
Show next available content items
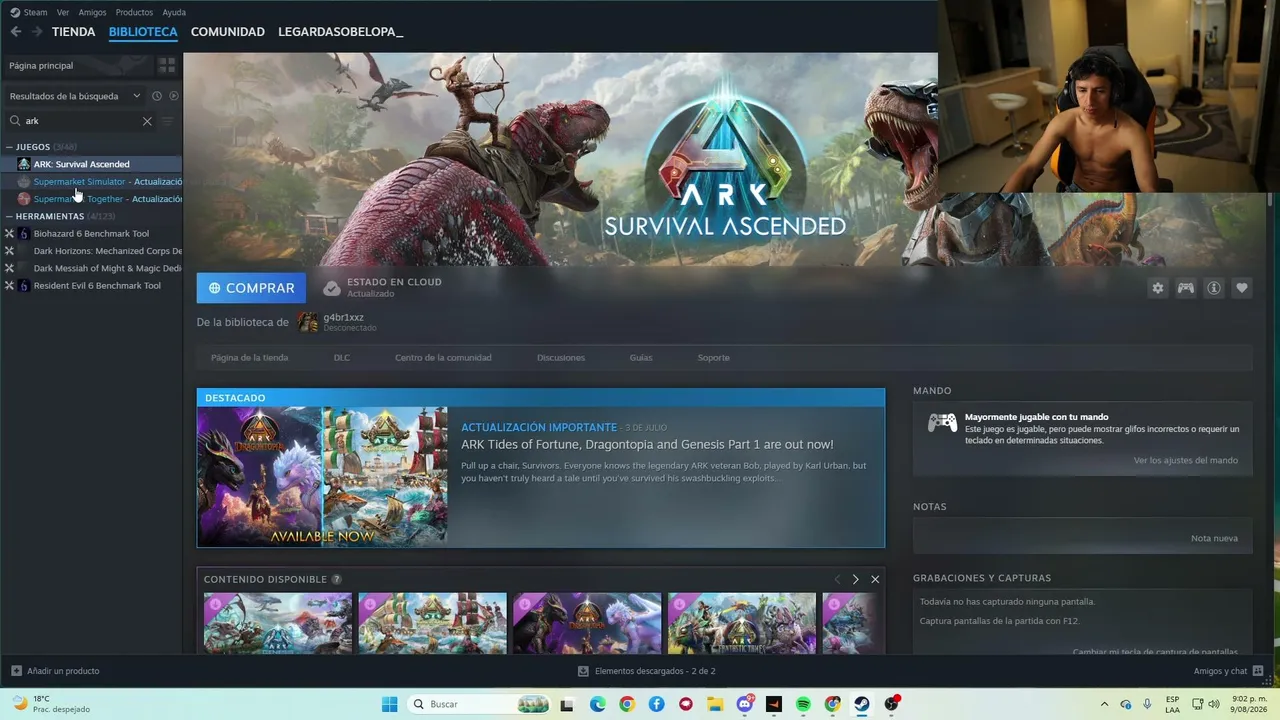click(855, 579)
